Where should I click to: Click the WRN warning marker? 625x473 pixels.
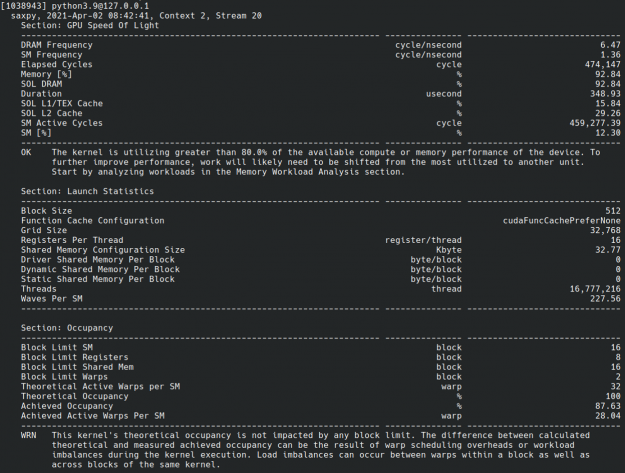(x=29, y=435)
